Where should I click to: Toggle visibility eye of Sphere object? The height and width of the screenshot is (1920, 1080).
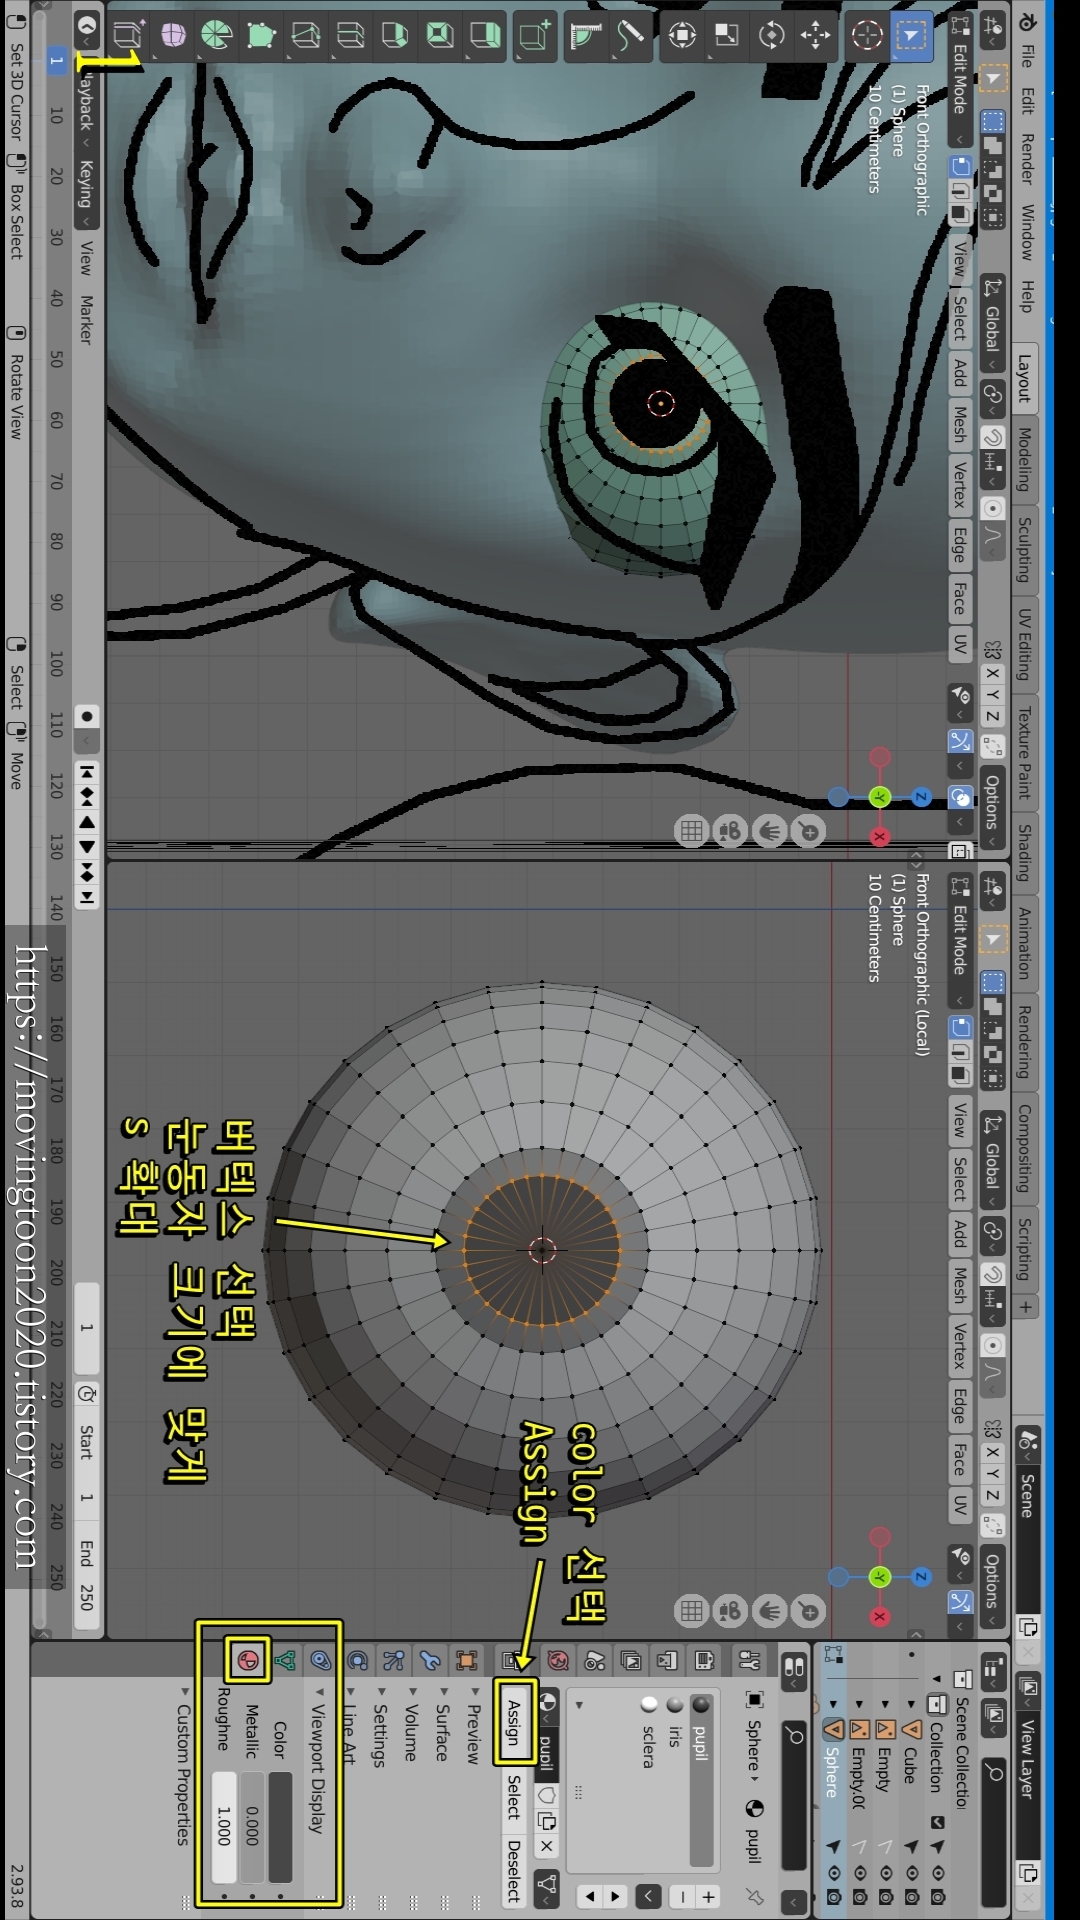[834, 1872]
